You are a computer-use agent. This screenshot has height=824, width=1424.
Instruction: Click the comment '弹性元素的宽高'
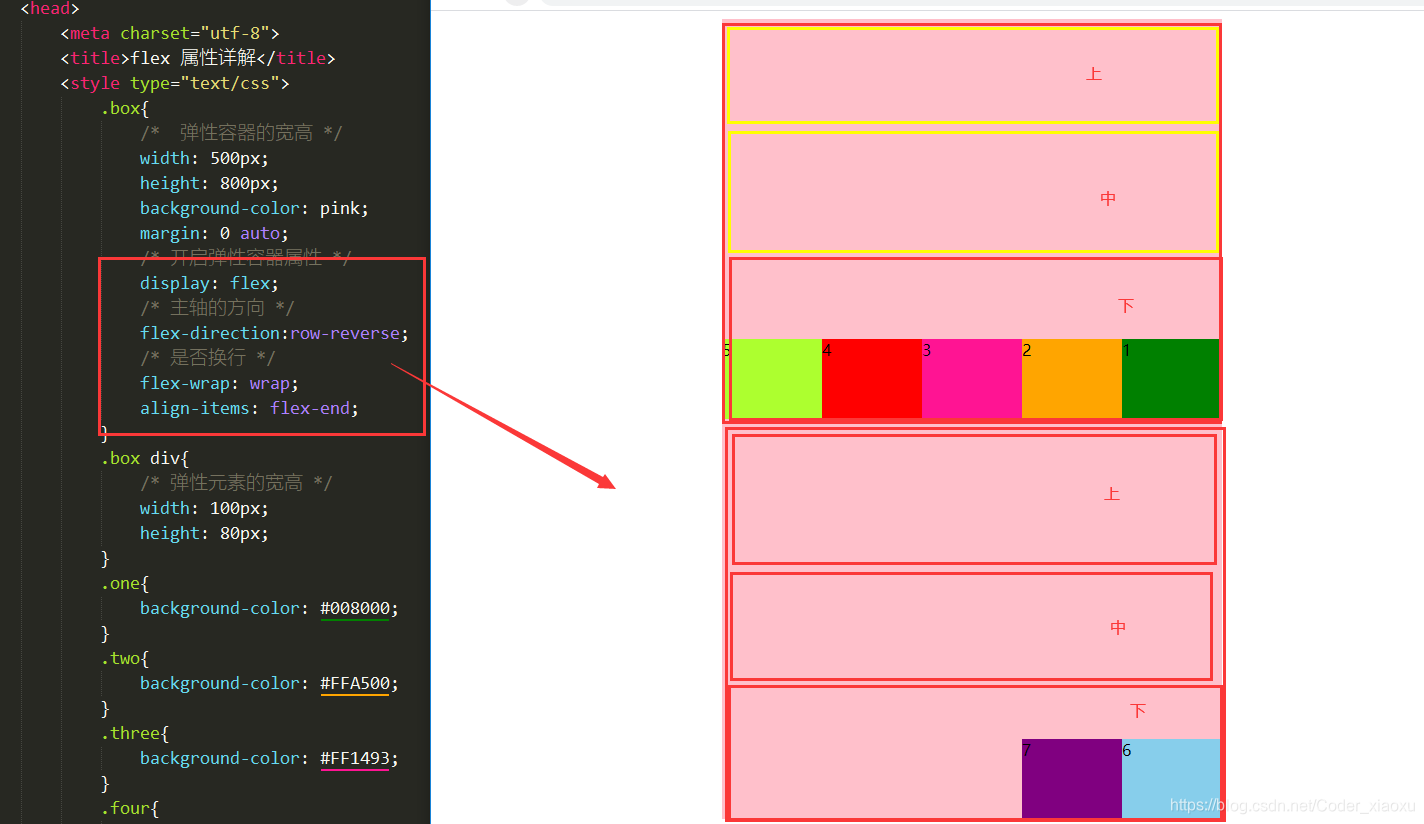point(236,483)
